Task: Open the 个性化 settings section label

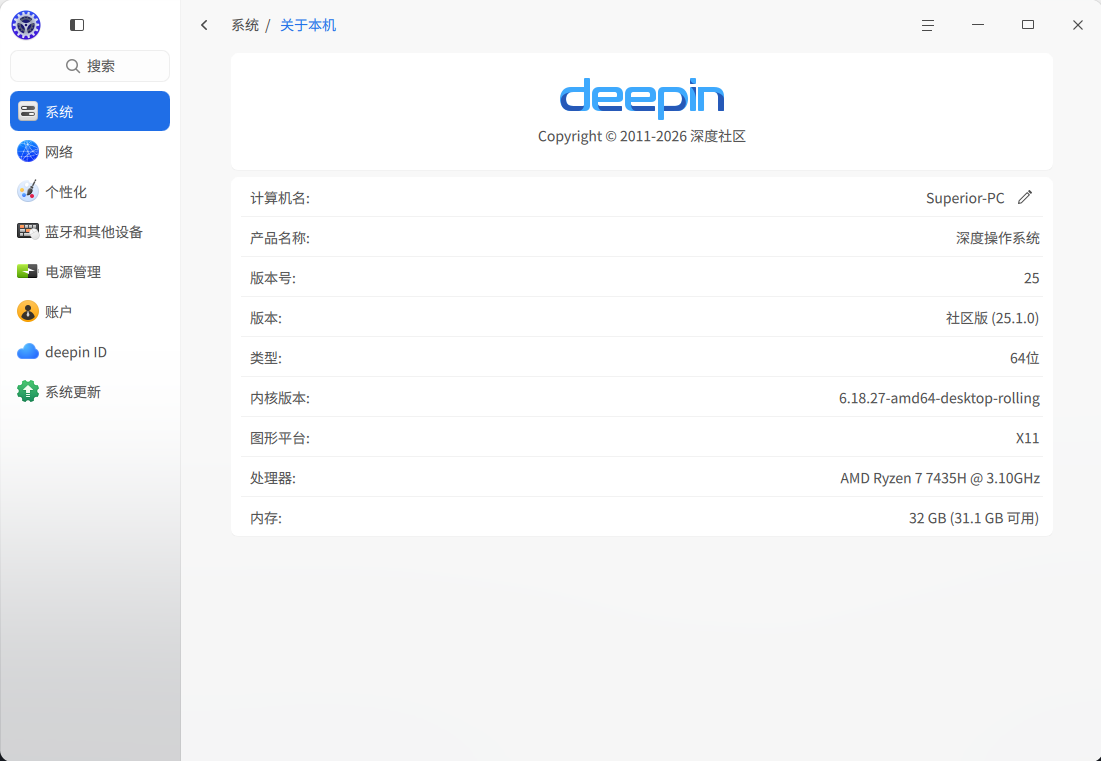Action: (66, 192)
